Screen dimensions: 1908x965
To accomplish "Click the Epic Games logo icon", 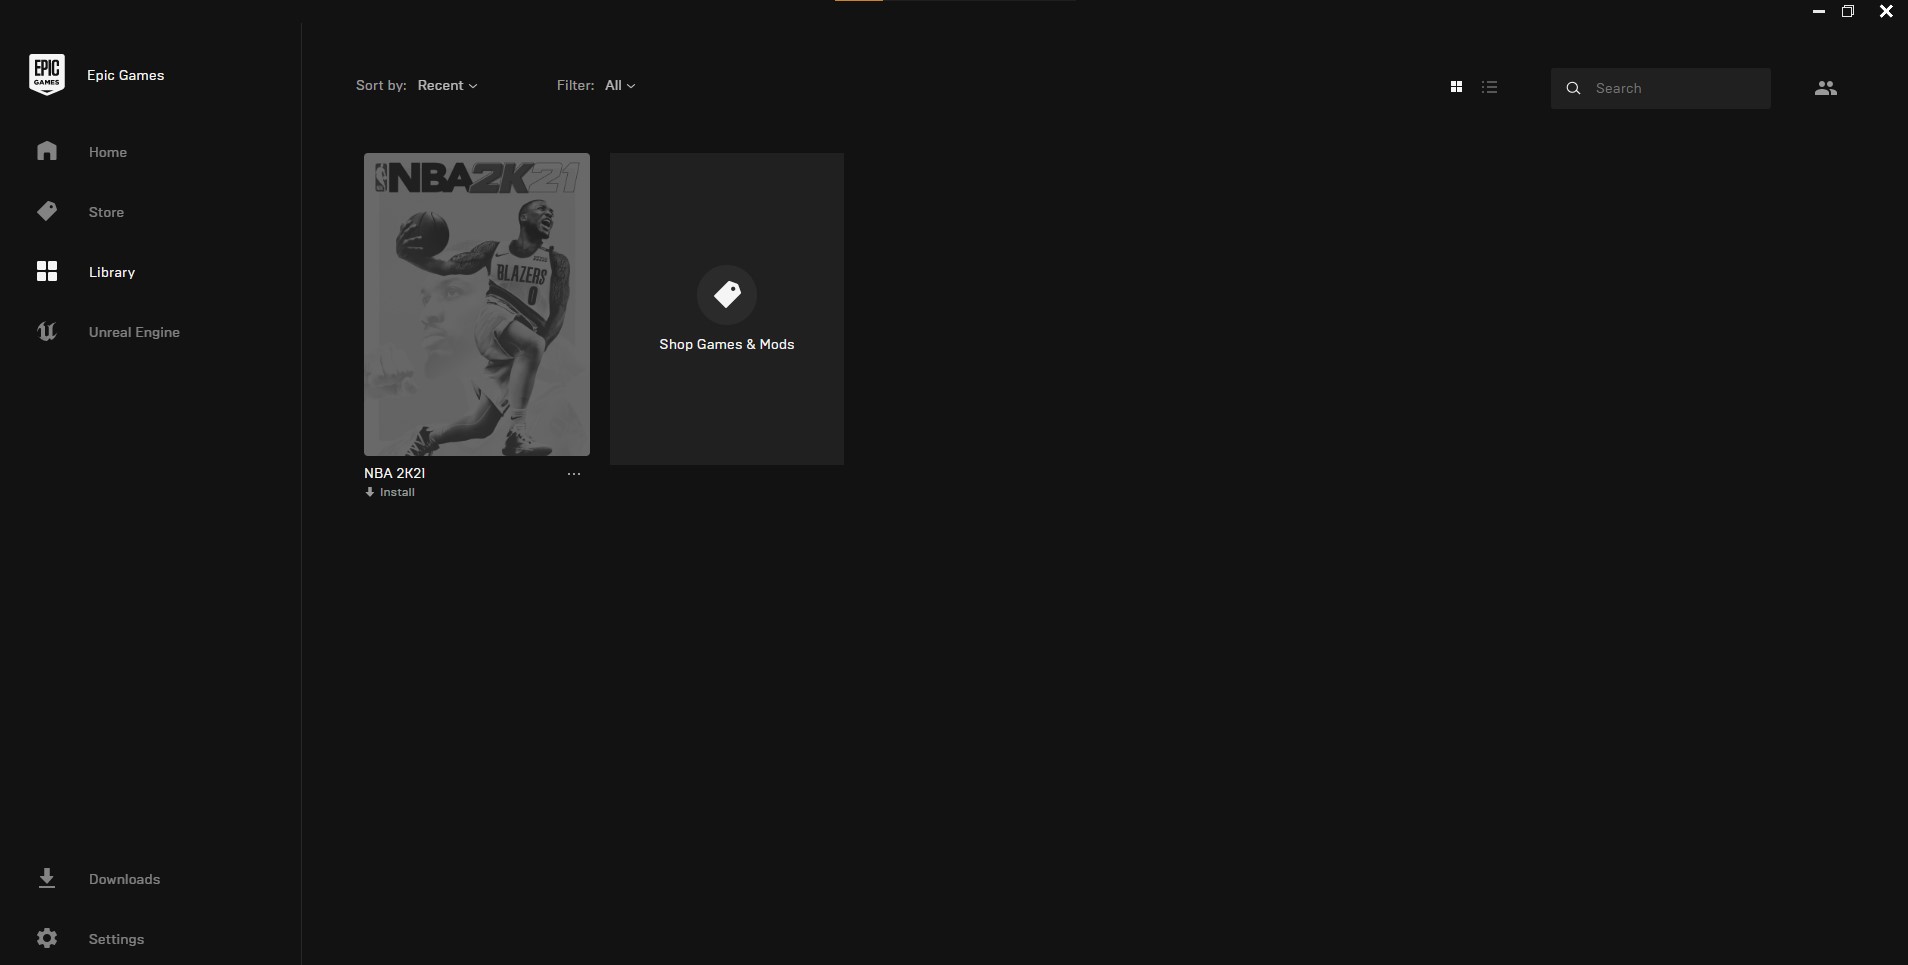I will pyautogui.click(x=47, y=75).
